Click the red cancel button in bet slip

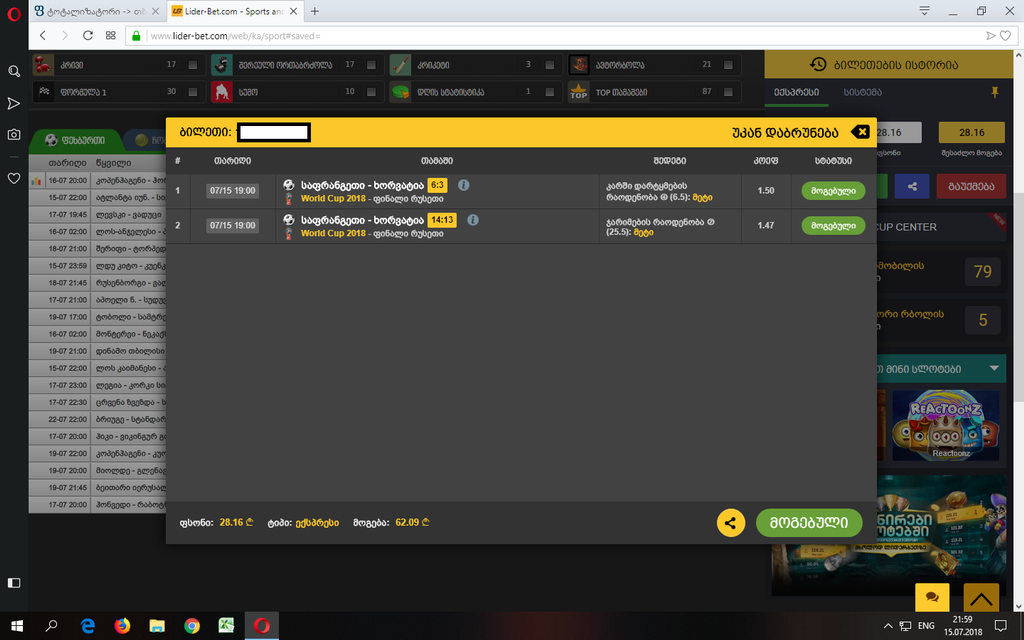point(971,186)
